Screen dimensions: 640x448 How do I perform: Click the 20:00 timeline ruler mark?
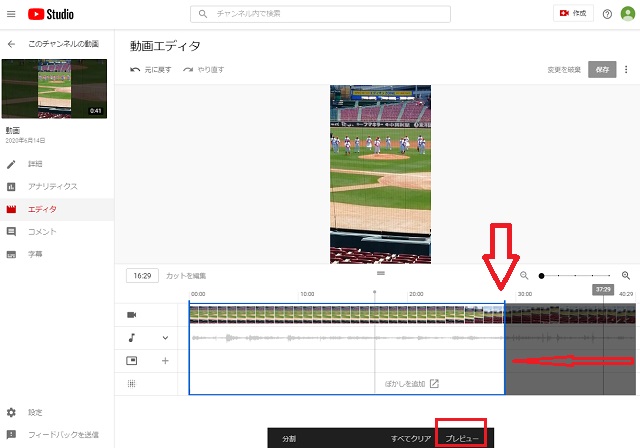coord(416,294)
